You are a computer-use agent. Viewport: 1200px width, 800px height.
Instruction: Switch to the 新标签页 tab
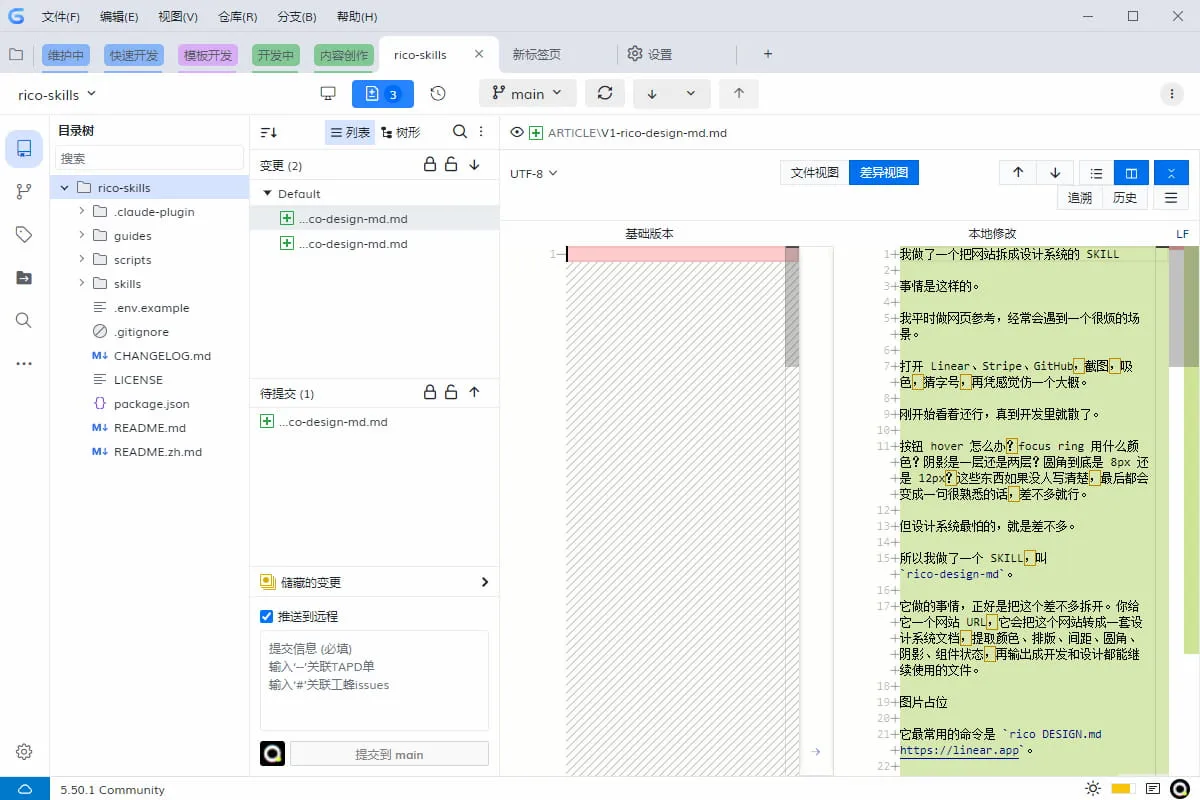tap(536, 54)
